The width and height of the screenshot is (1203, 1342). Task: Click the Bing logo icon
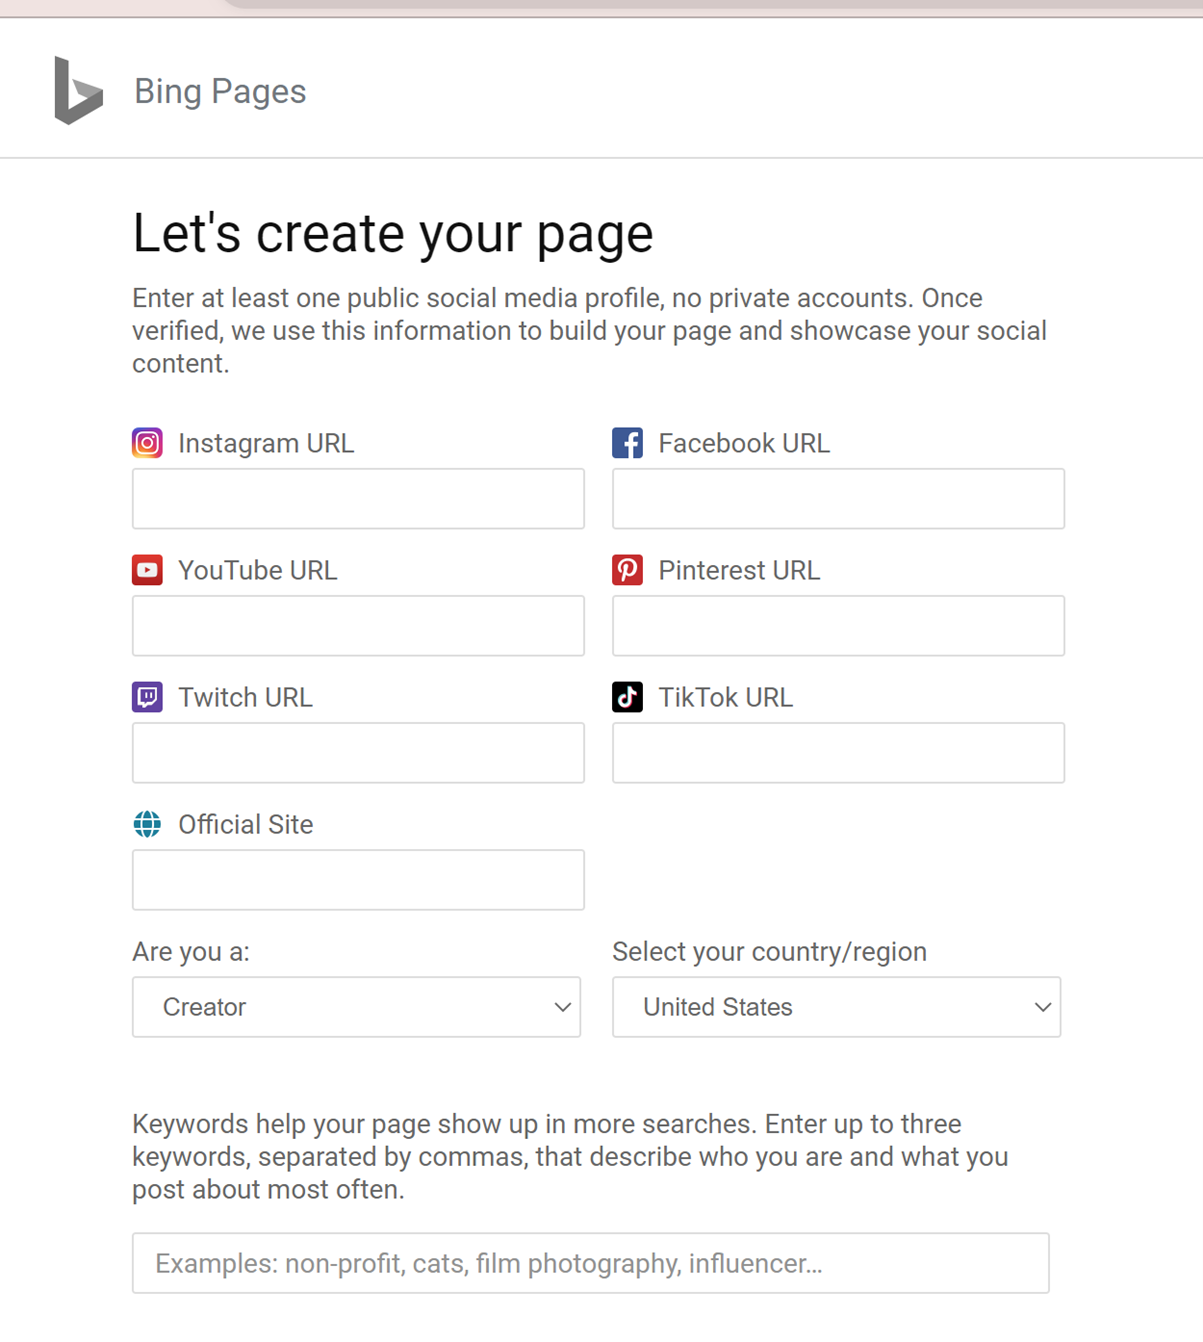[78, 91]
